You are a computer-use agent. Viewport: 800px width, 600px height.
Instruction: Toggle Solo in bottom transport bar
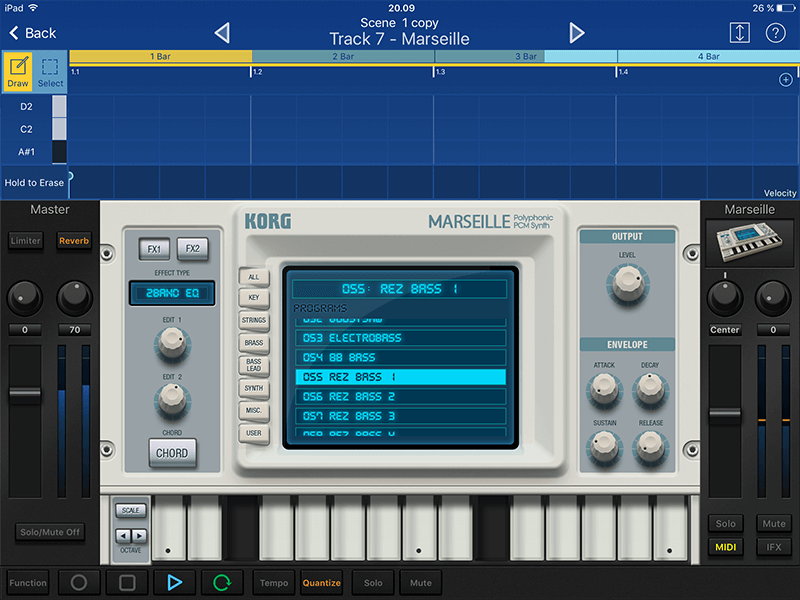tap(373, 583)
